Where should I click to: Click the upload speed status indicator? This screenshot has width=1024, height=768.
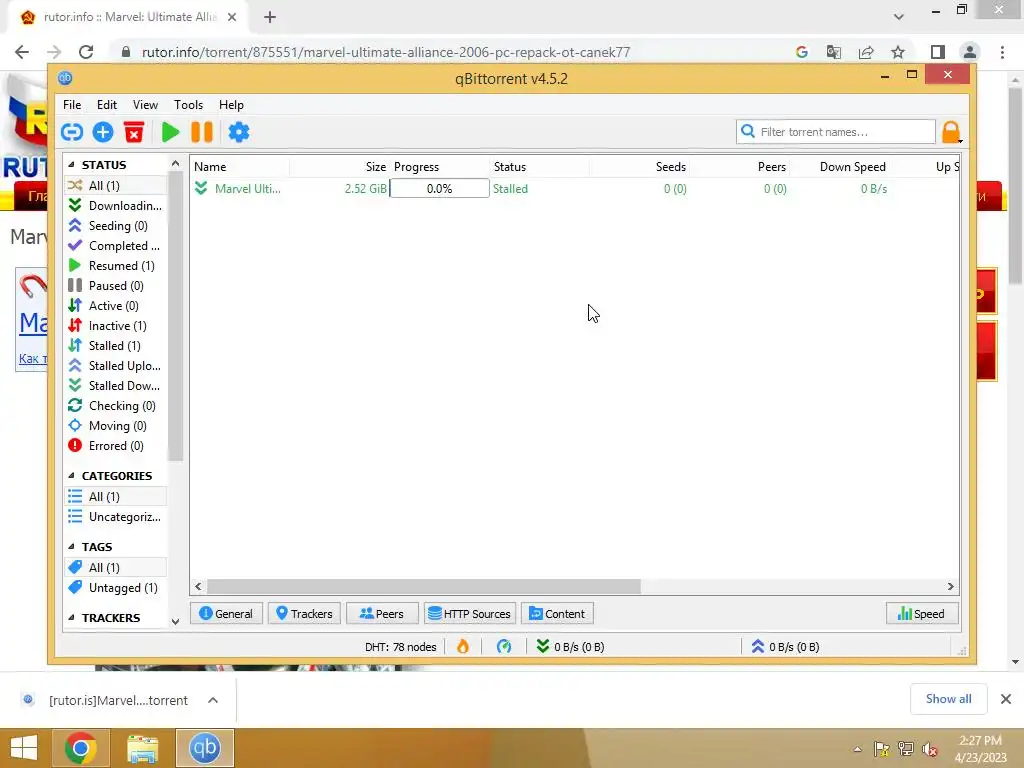[785, 647]
